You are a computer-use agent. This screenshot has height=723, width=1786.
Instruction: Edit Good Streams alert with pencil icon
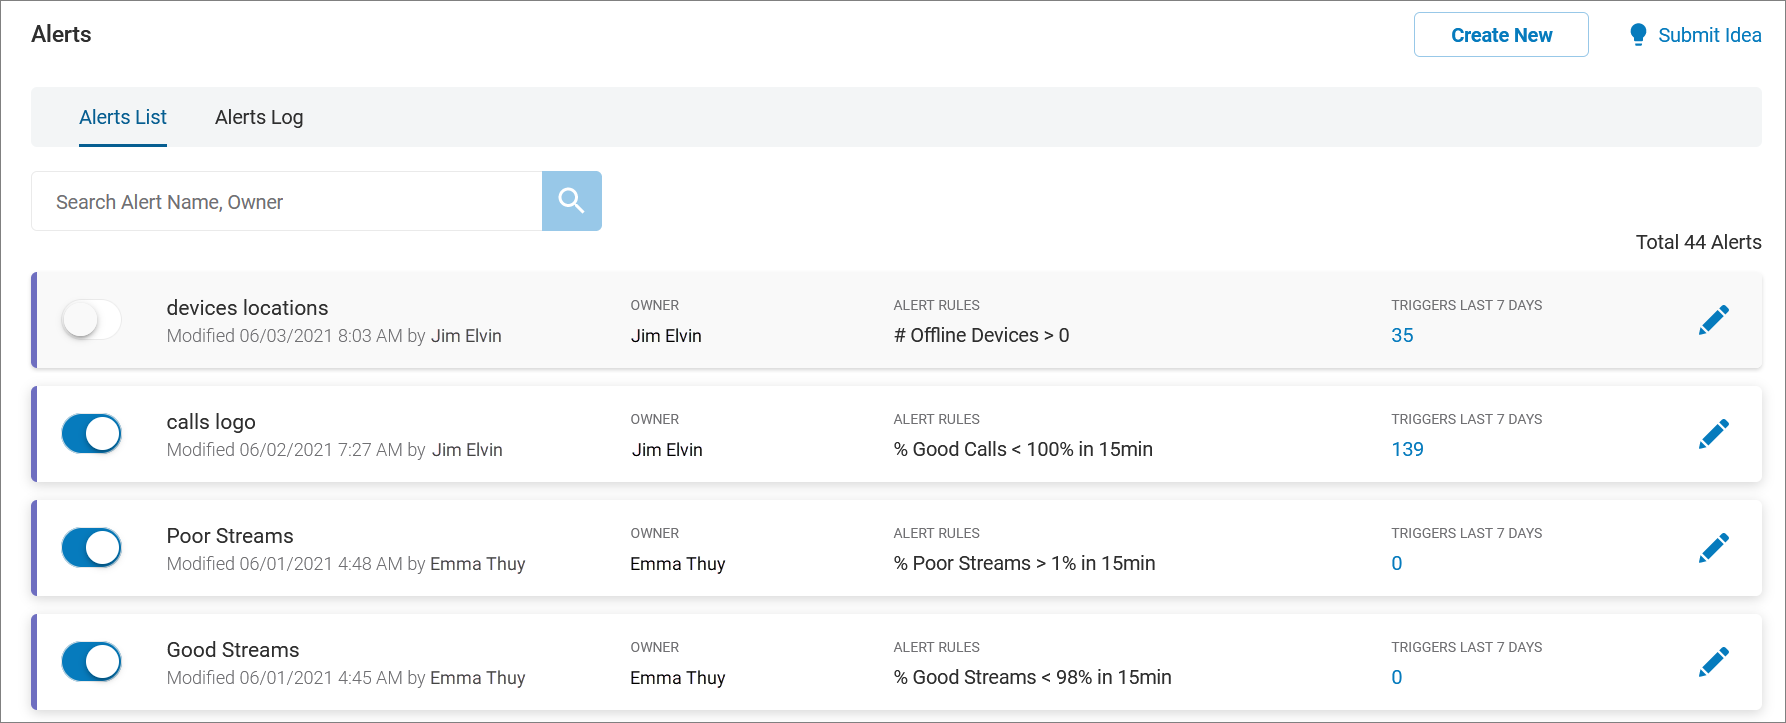[x=1713, y=662]
